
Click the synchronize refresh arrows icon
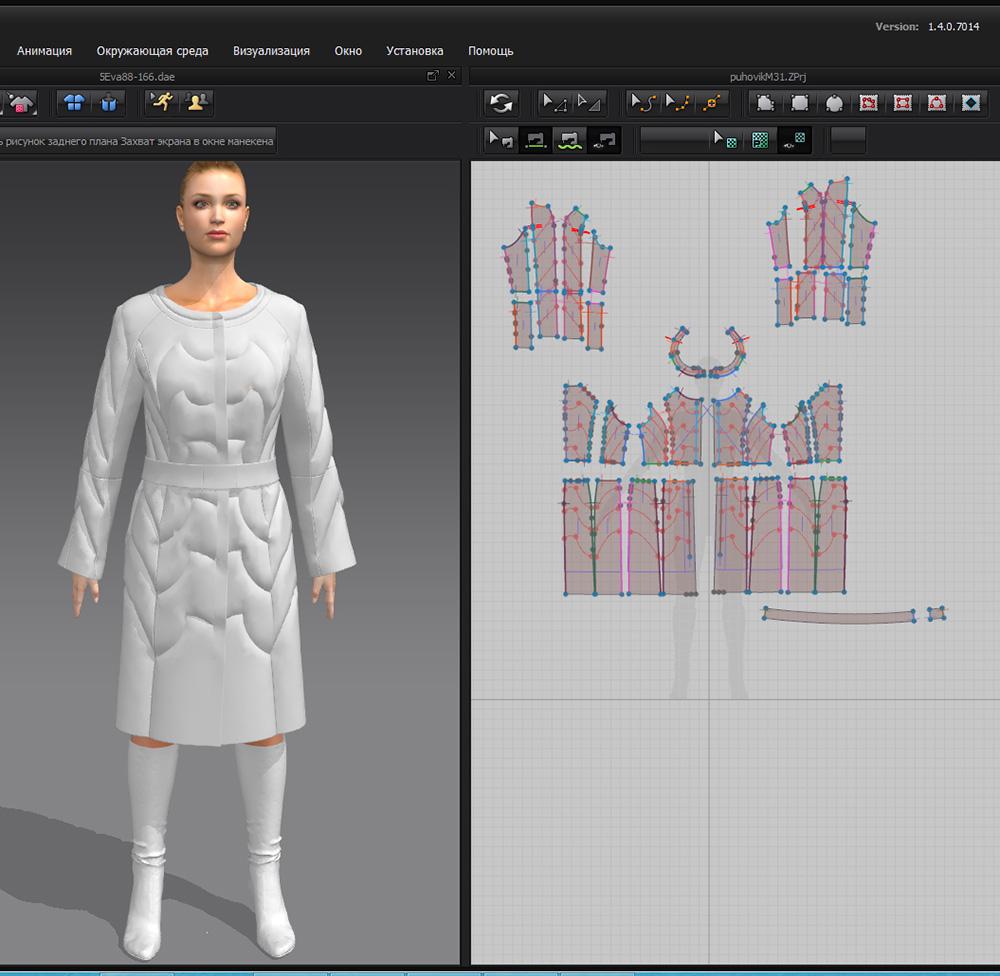click(x=501, y=103)
